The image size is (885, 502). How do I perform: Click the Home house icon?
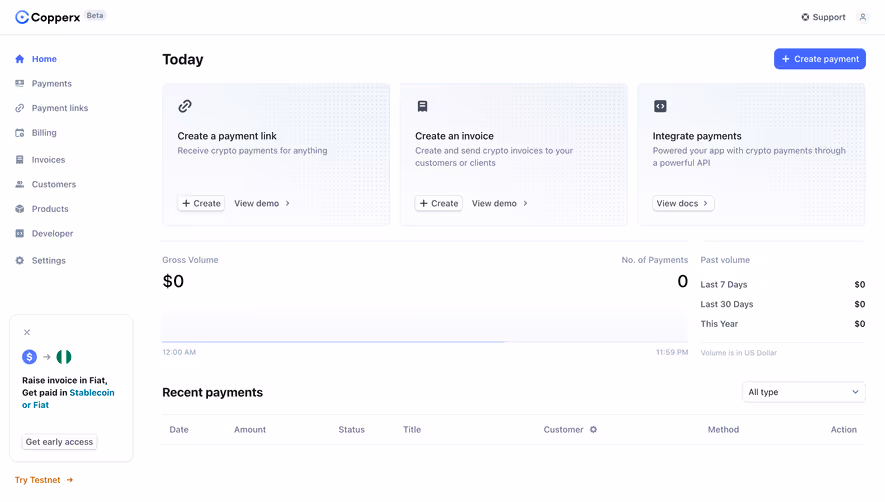coord(20,59)
